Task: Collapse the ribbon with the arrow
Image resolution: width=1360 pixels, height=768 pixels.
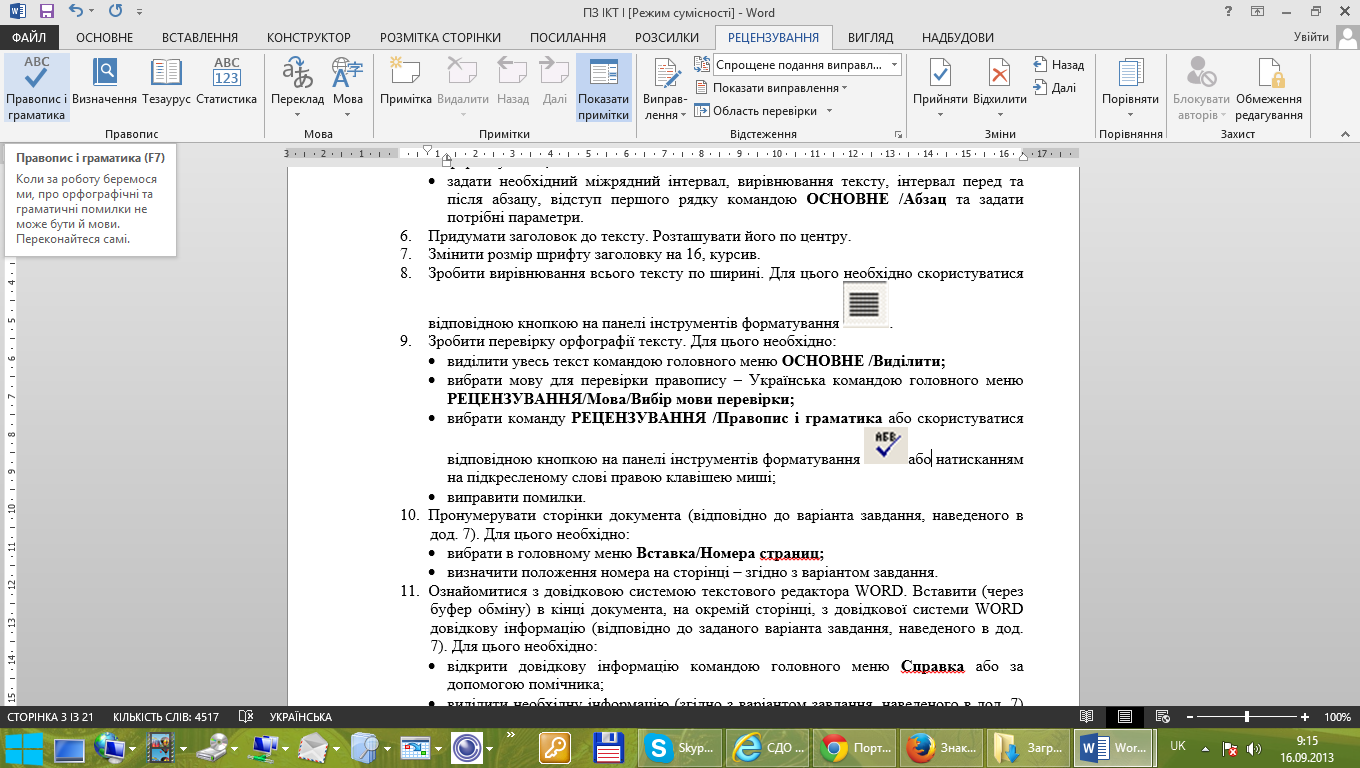Action: pyautogui.click(x=1346, y=134)
